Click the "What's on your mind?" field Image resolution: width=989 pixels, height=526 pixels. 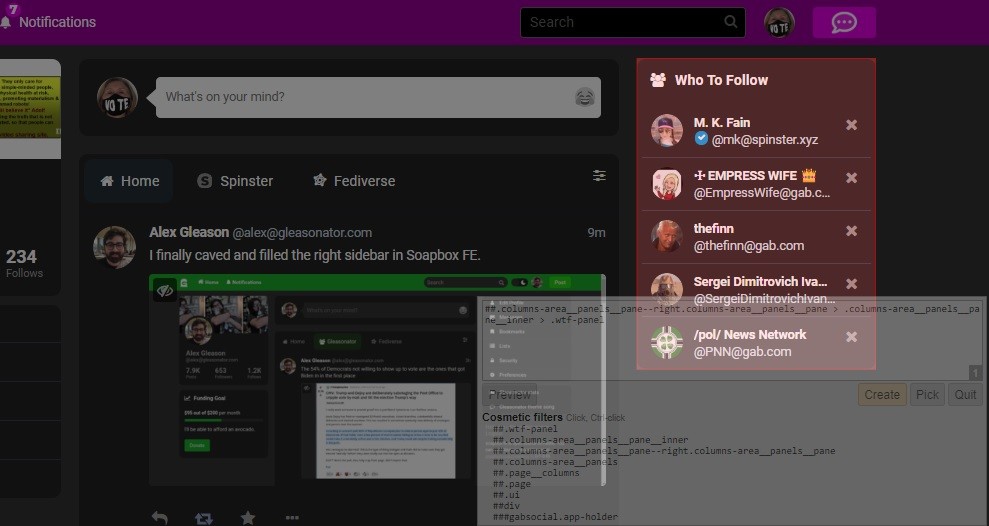coord(360,97)
